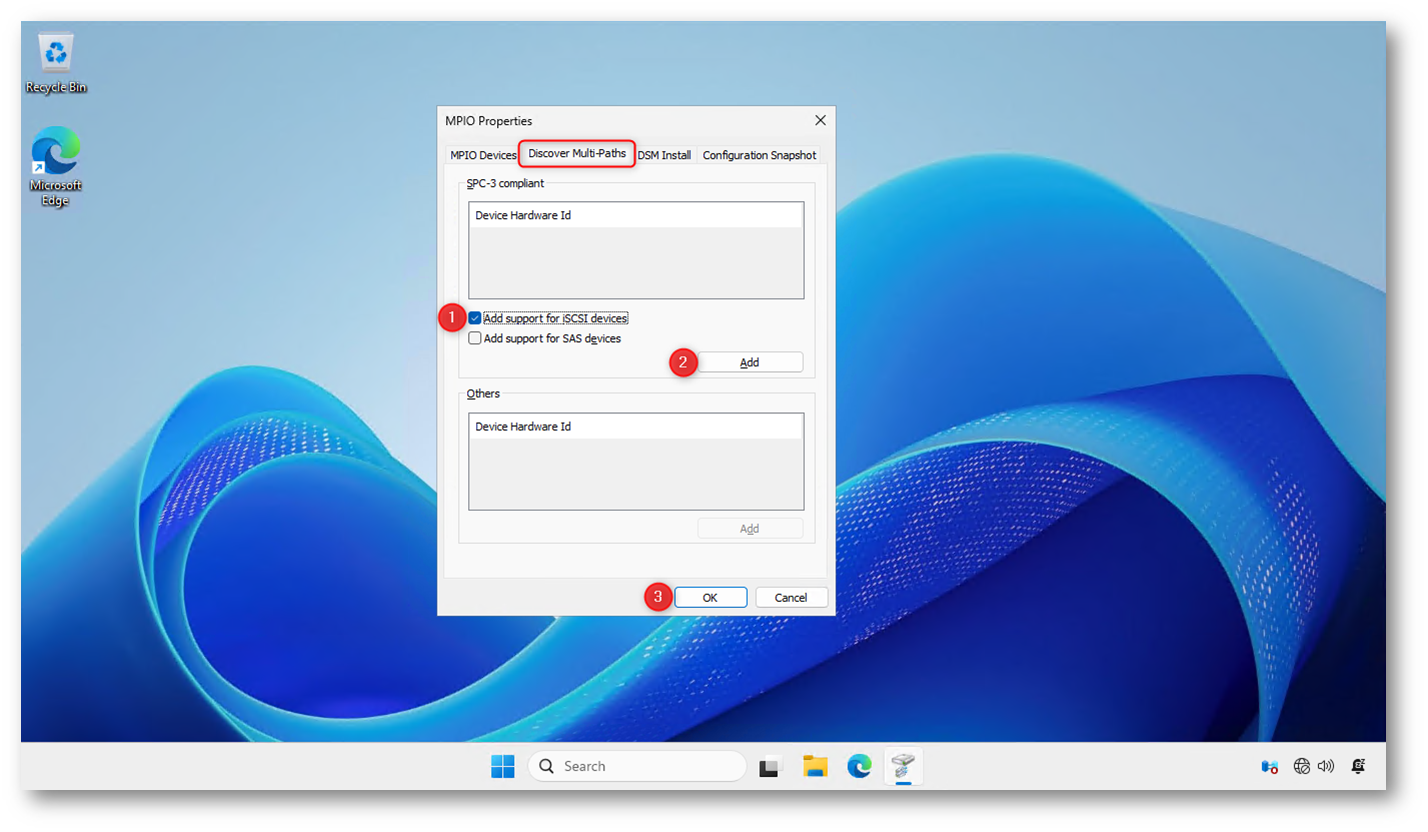Click the Edge browser taskbar icon
The height and width of the screenshot is (832, 1428).
pyautogui.click(x=859, y=766)
